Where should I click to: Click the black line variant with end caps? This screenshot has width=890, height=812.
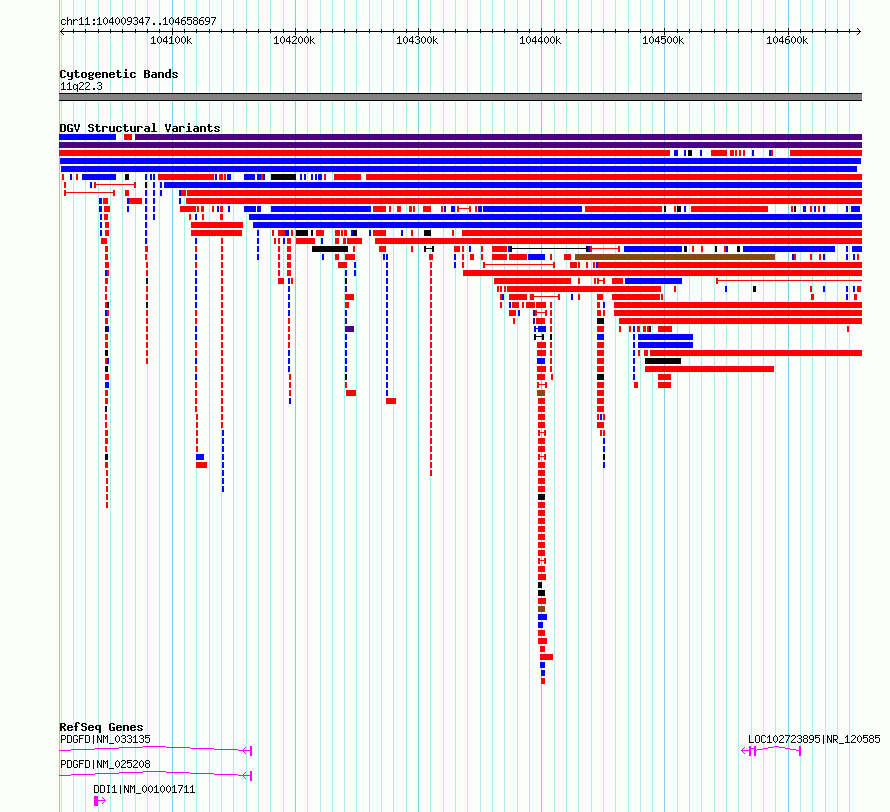(x=549, y=249)
